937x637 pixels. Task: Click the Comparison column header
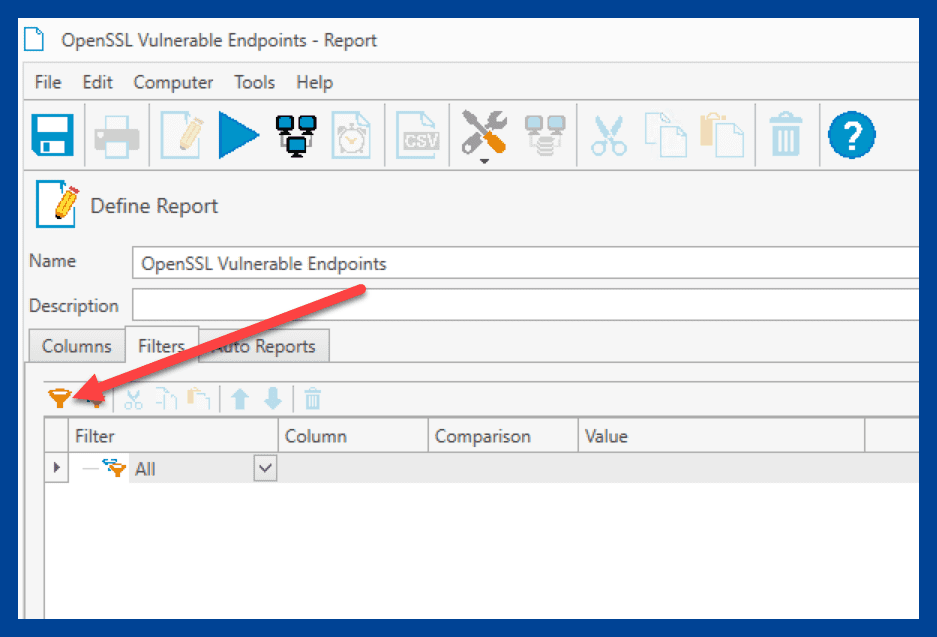pos(503,436)
